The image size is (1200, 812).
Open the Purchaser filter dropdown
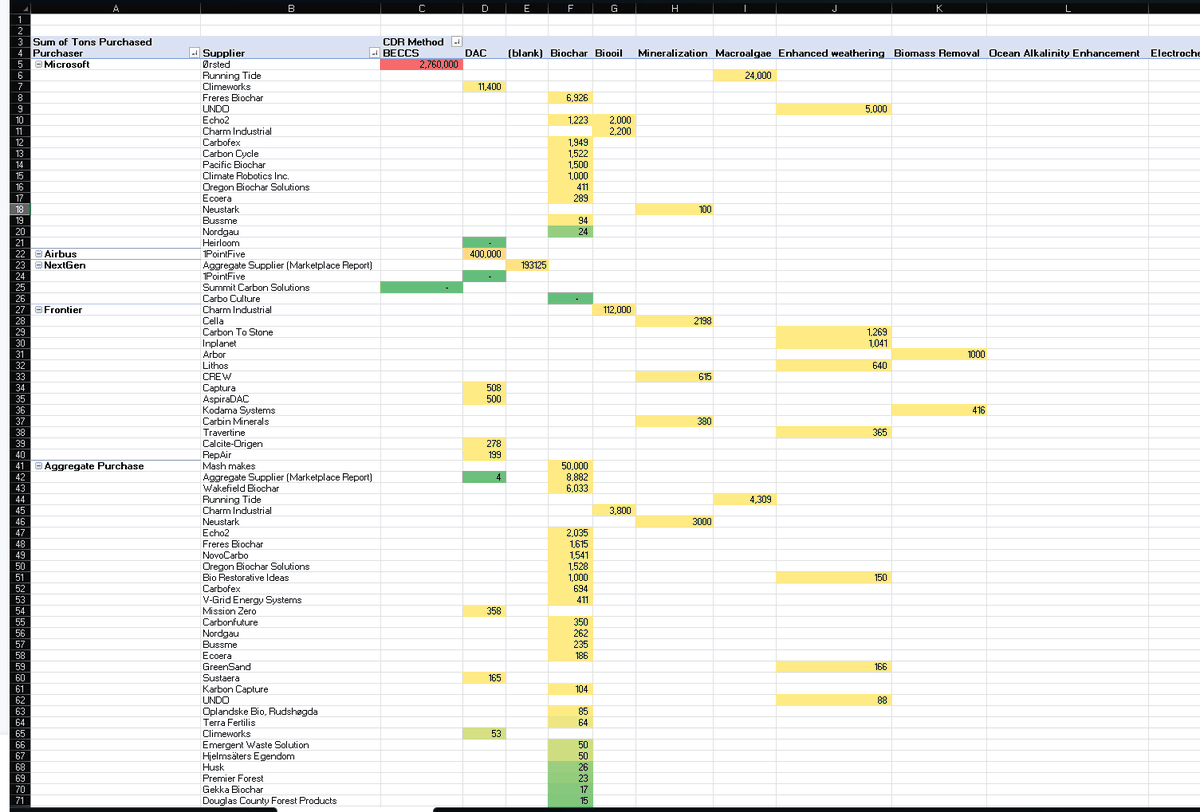pos(193,53)
